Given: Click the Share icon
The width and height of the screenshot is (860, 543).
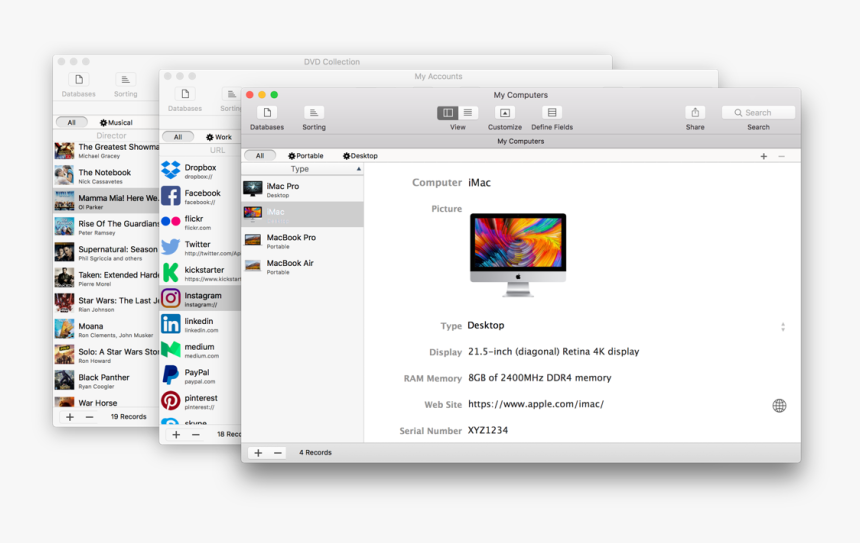Looking at the screenshot, I should click(x=695, y=113).
